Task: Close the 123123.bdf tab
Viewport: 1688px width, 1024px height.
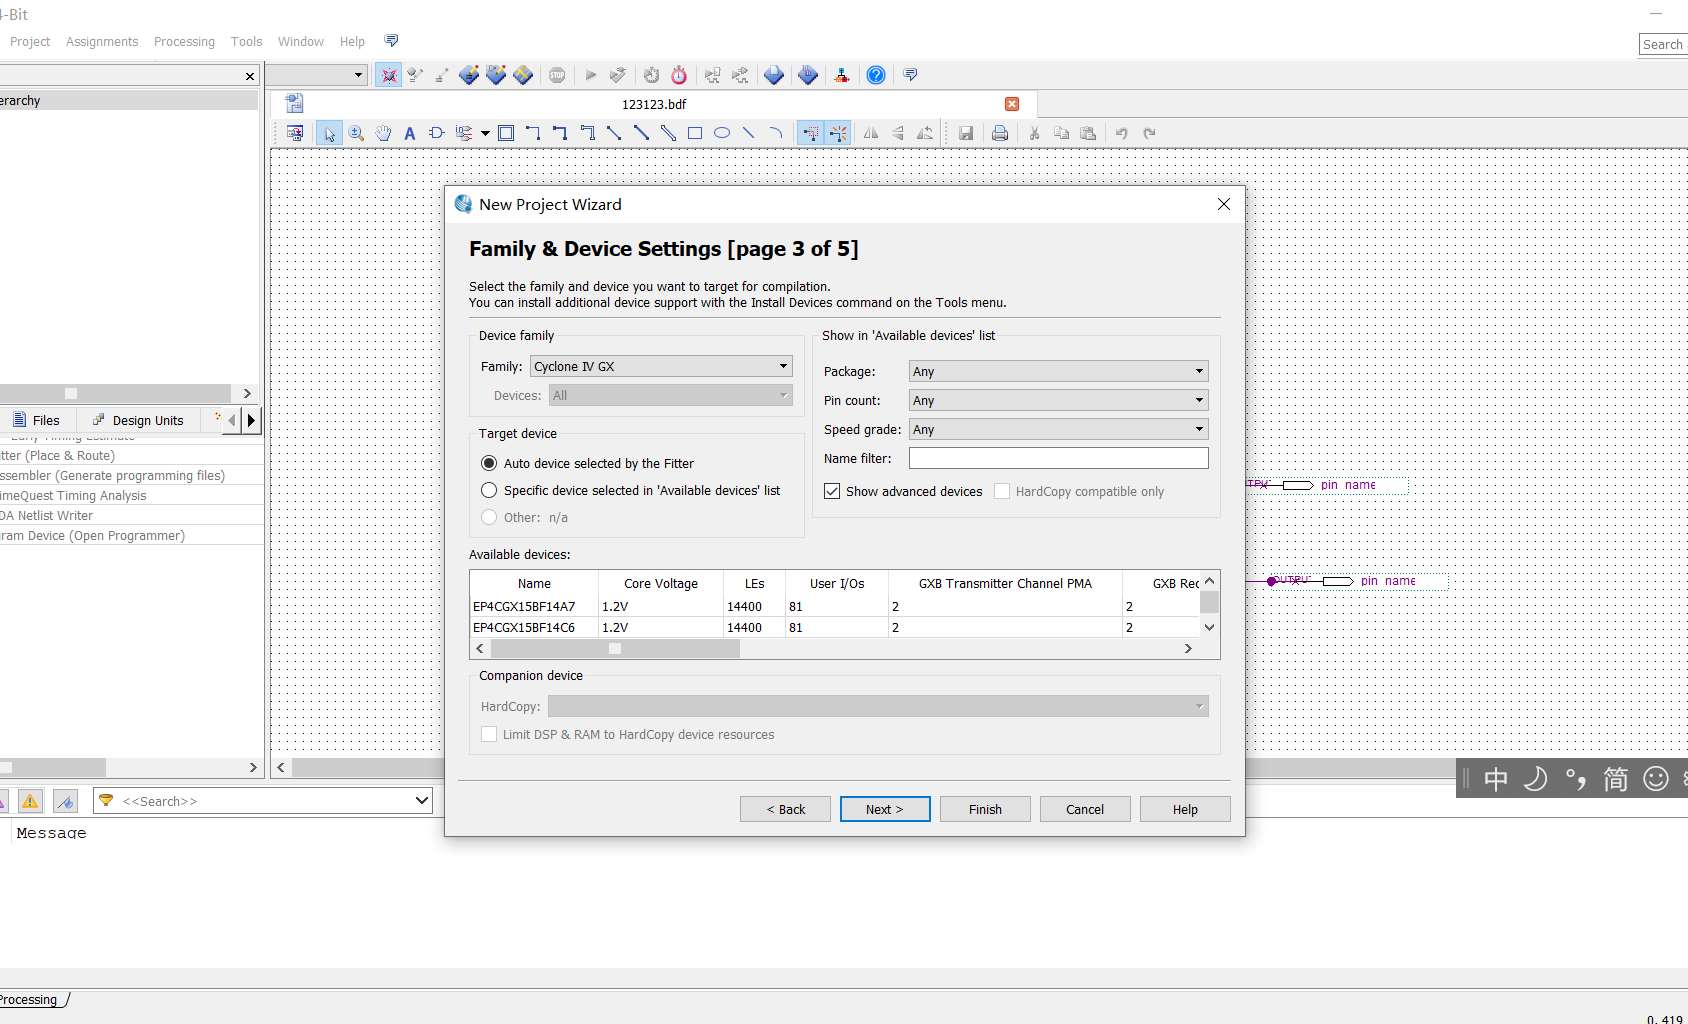Action: (x=1012, y=104)
